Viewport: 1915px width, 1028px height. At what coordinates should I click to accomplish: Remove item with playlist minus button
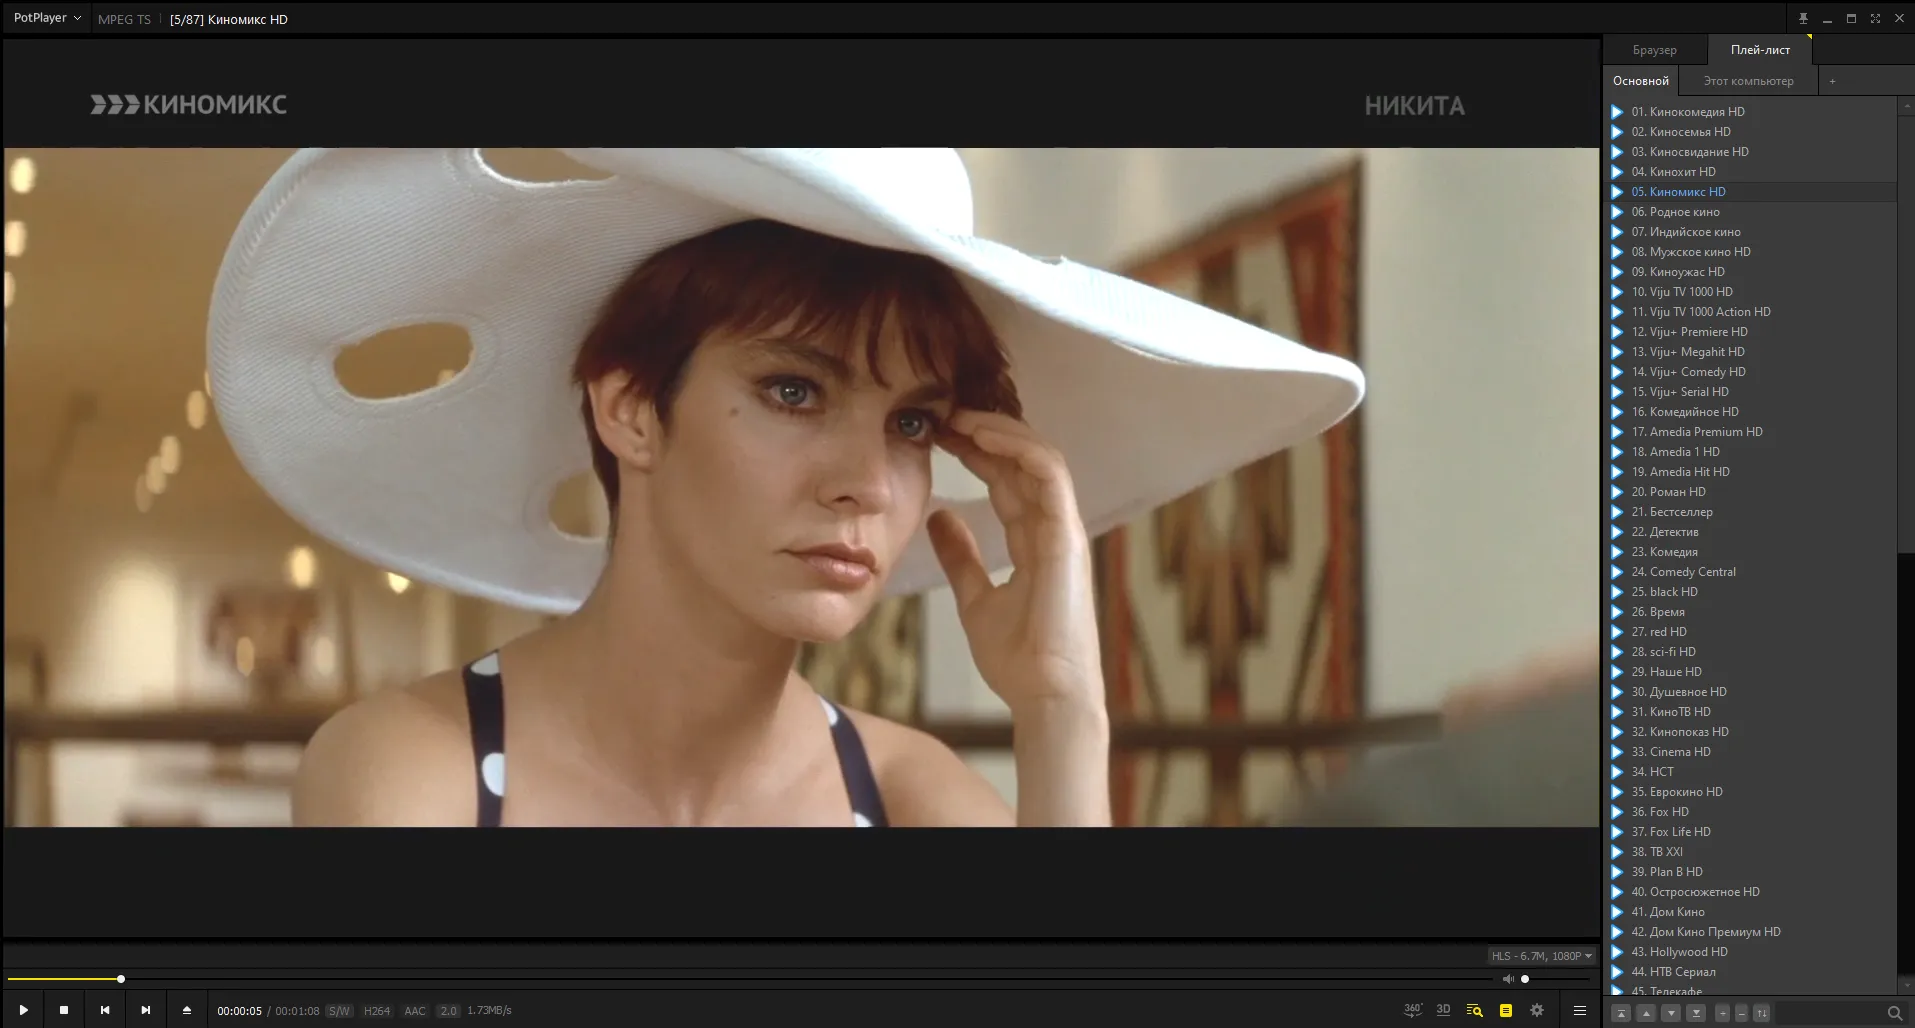(1741, 1013)
